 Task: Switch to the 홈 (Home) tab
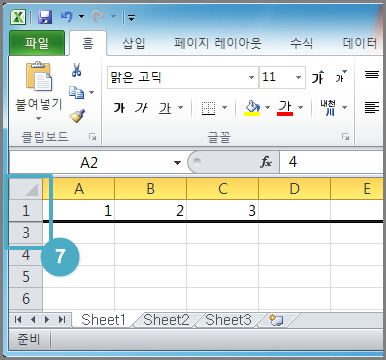coord(88,43)
